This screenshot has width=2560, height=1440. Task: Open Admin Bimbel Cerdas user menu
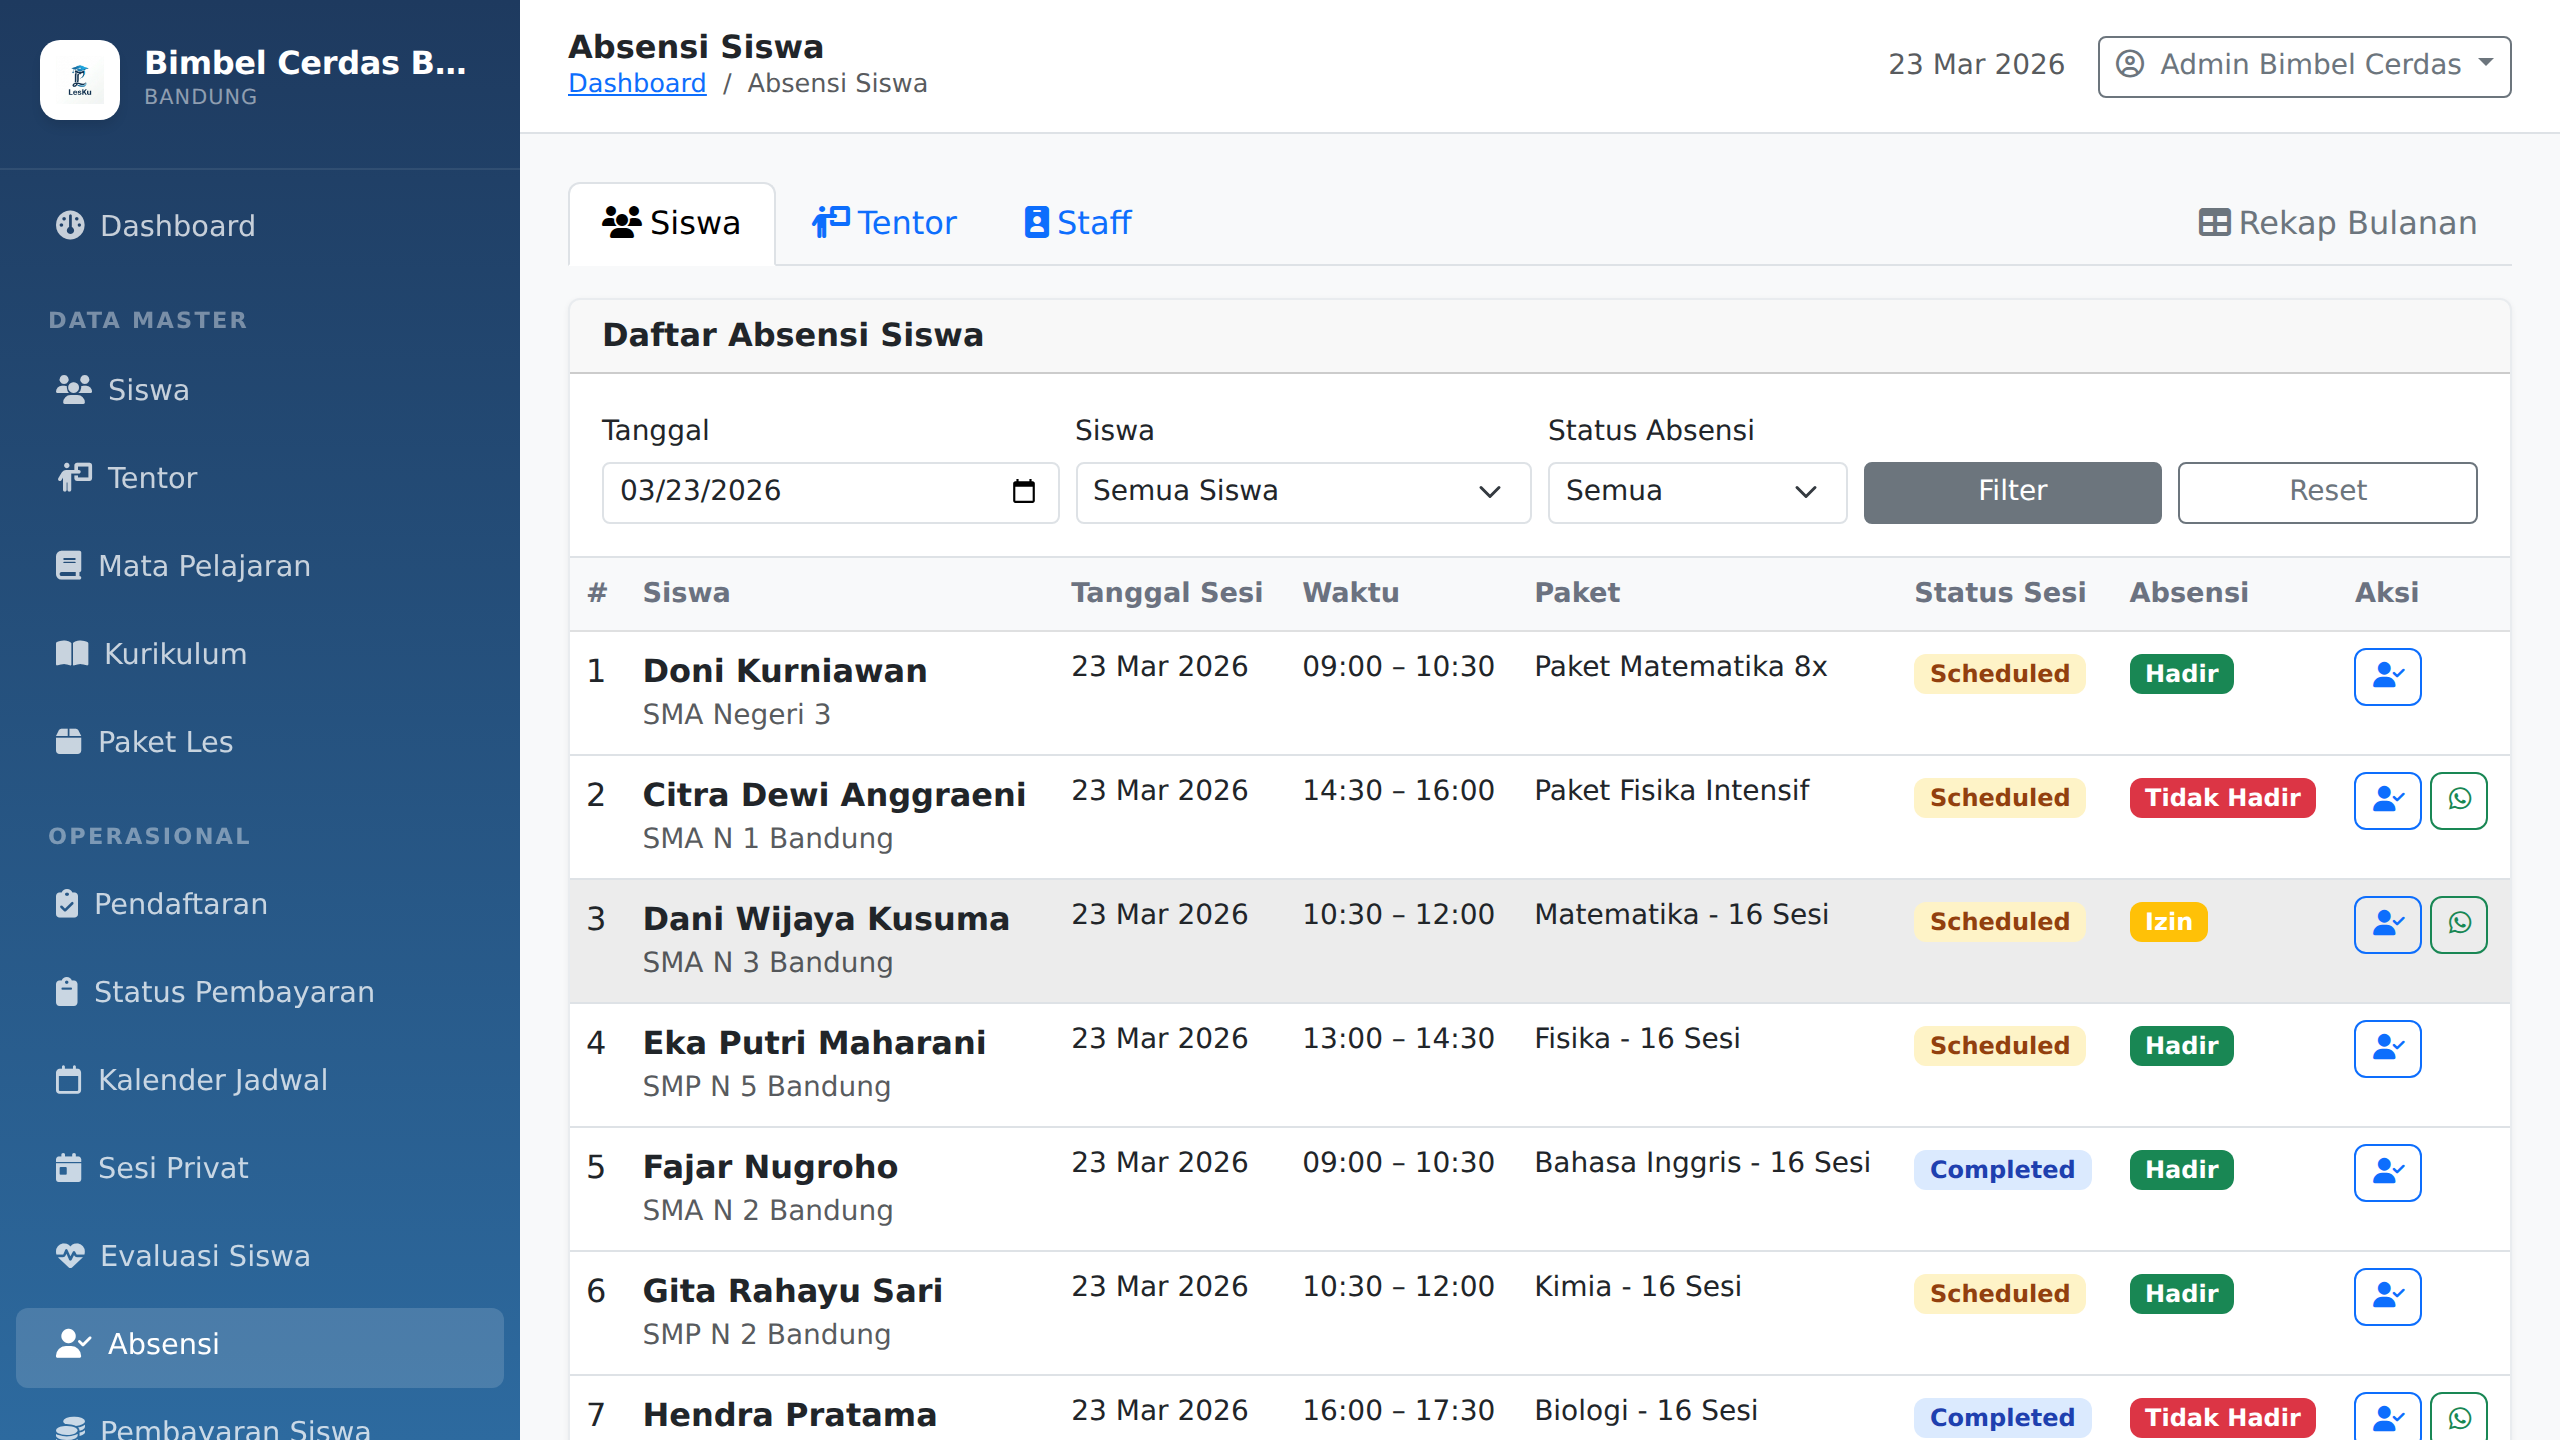point(2303,66)
